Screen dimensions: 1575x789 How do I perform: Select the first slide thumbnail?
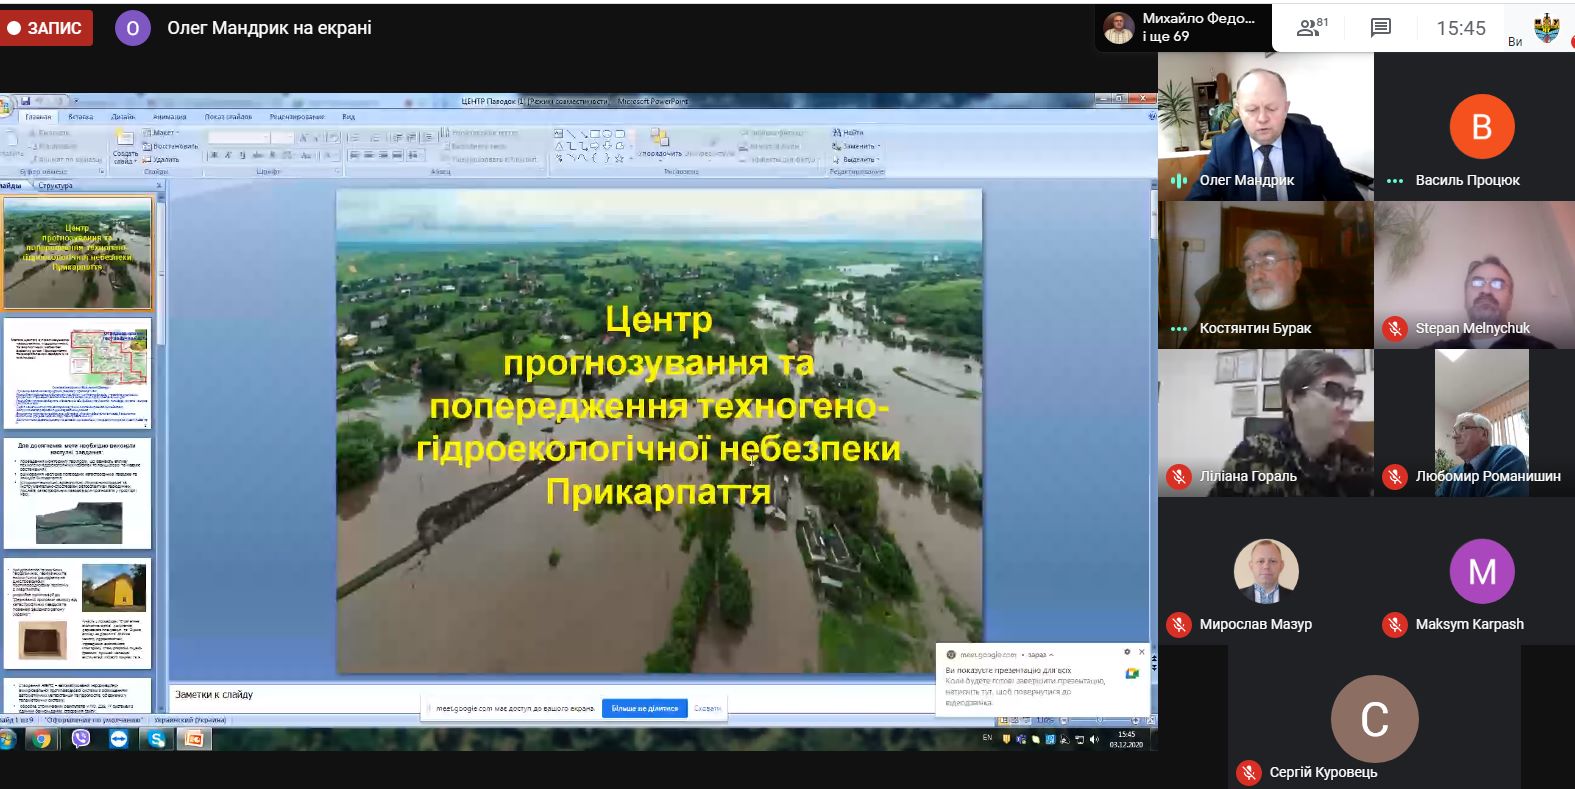(78, 253)
